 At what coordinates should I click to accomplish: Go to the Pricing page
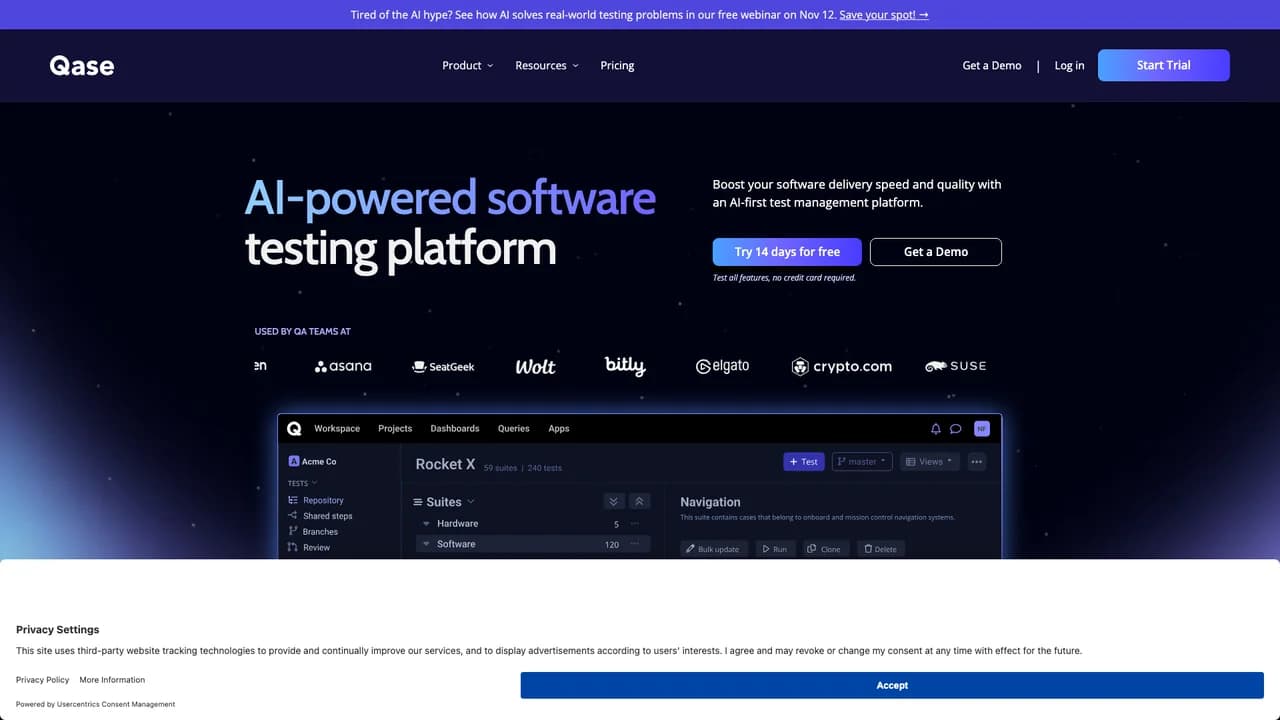tap(617, 65)
